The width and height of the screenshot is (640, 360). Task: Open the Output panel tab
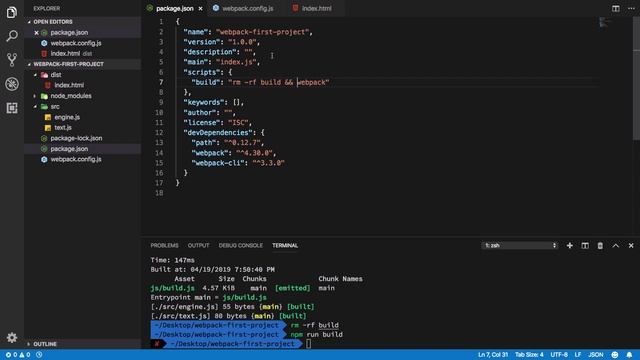click(198, 245)
